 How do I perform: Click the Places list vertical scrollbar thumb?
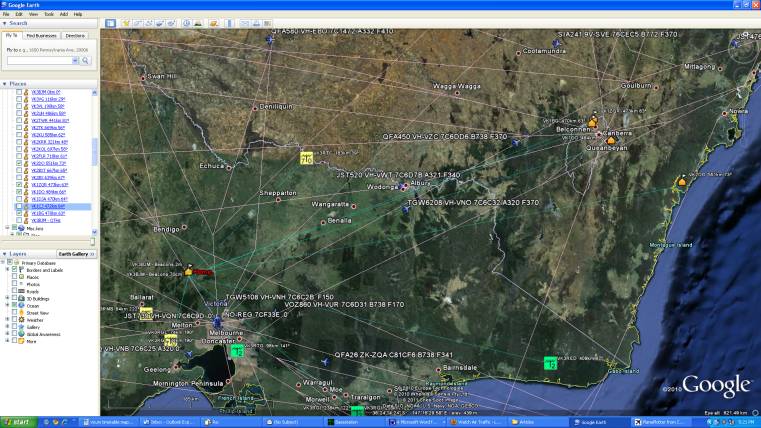[95, 151]
